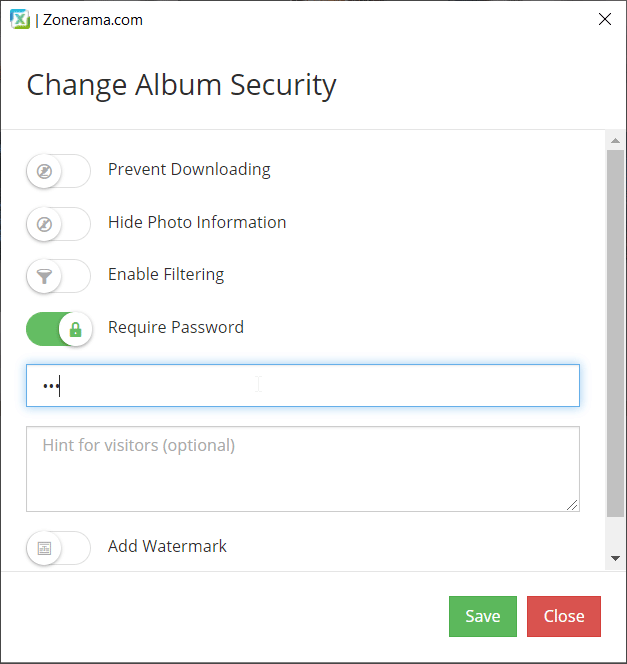Screen dimensions: 627x664
Task: Close the dialog with the X icon
Action: tap(605, 19)
